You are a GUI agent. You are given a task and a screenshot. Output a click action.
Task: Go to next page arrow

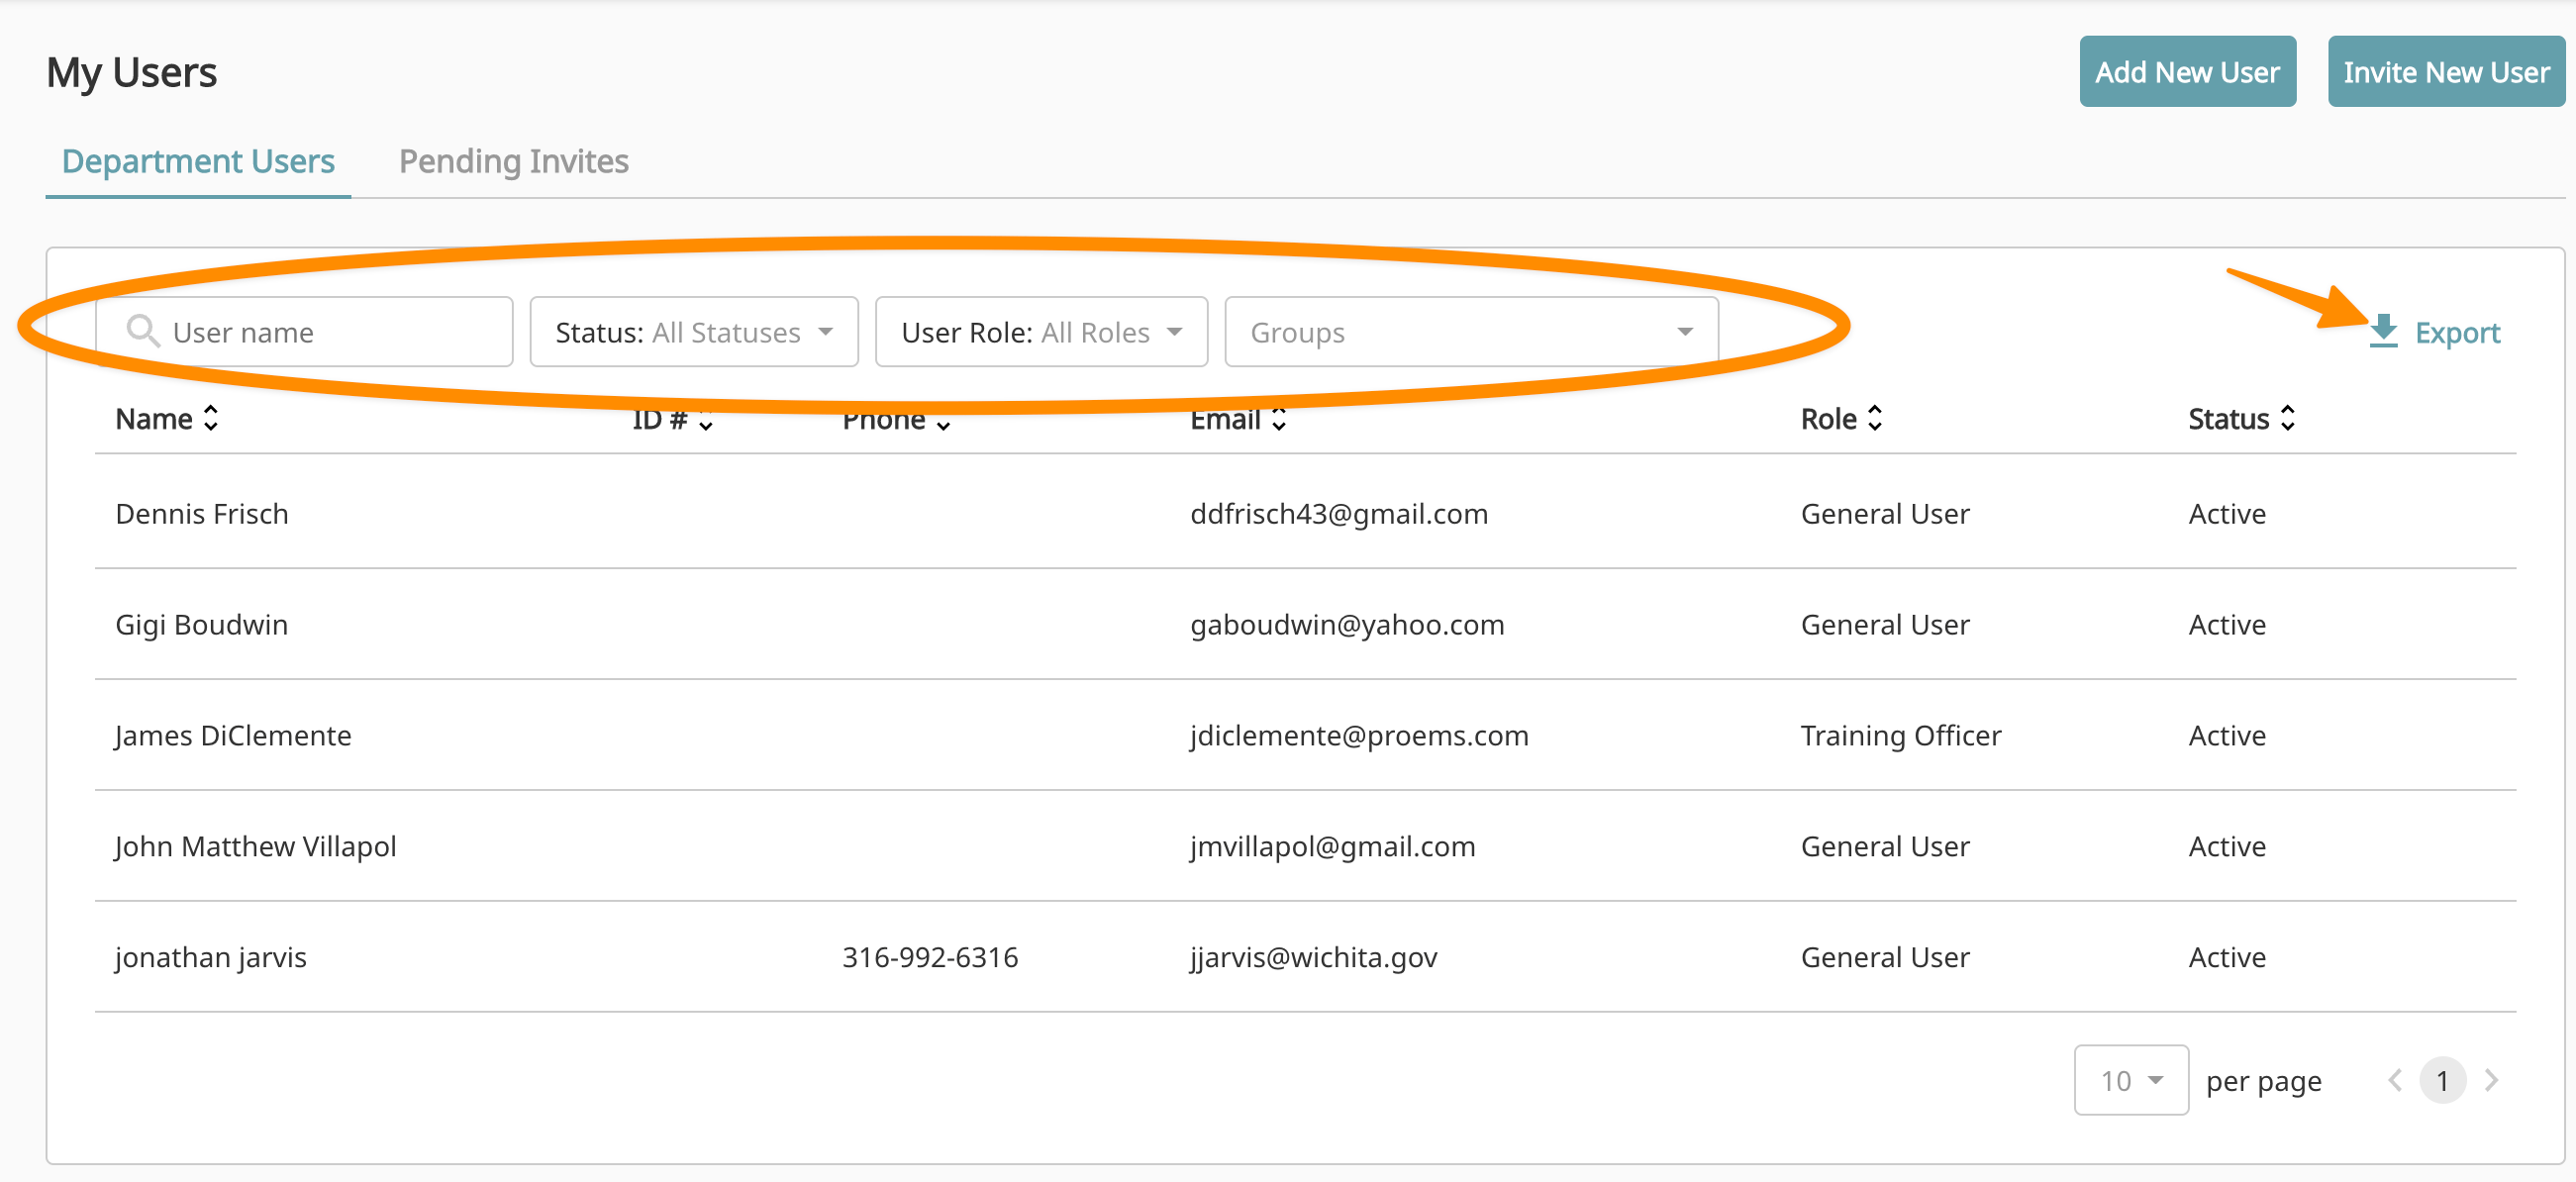tap(2491, 1080)
